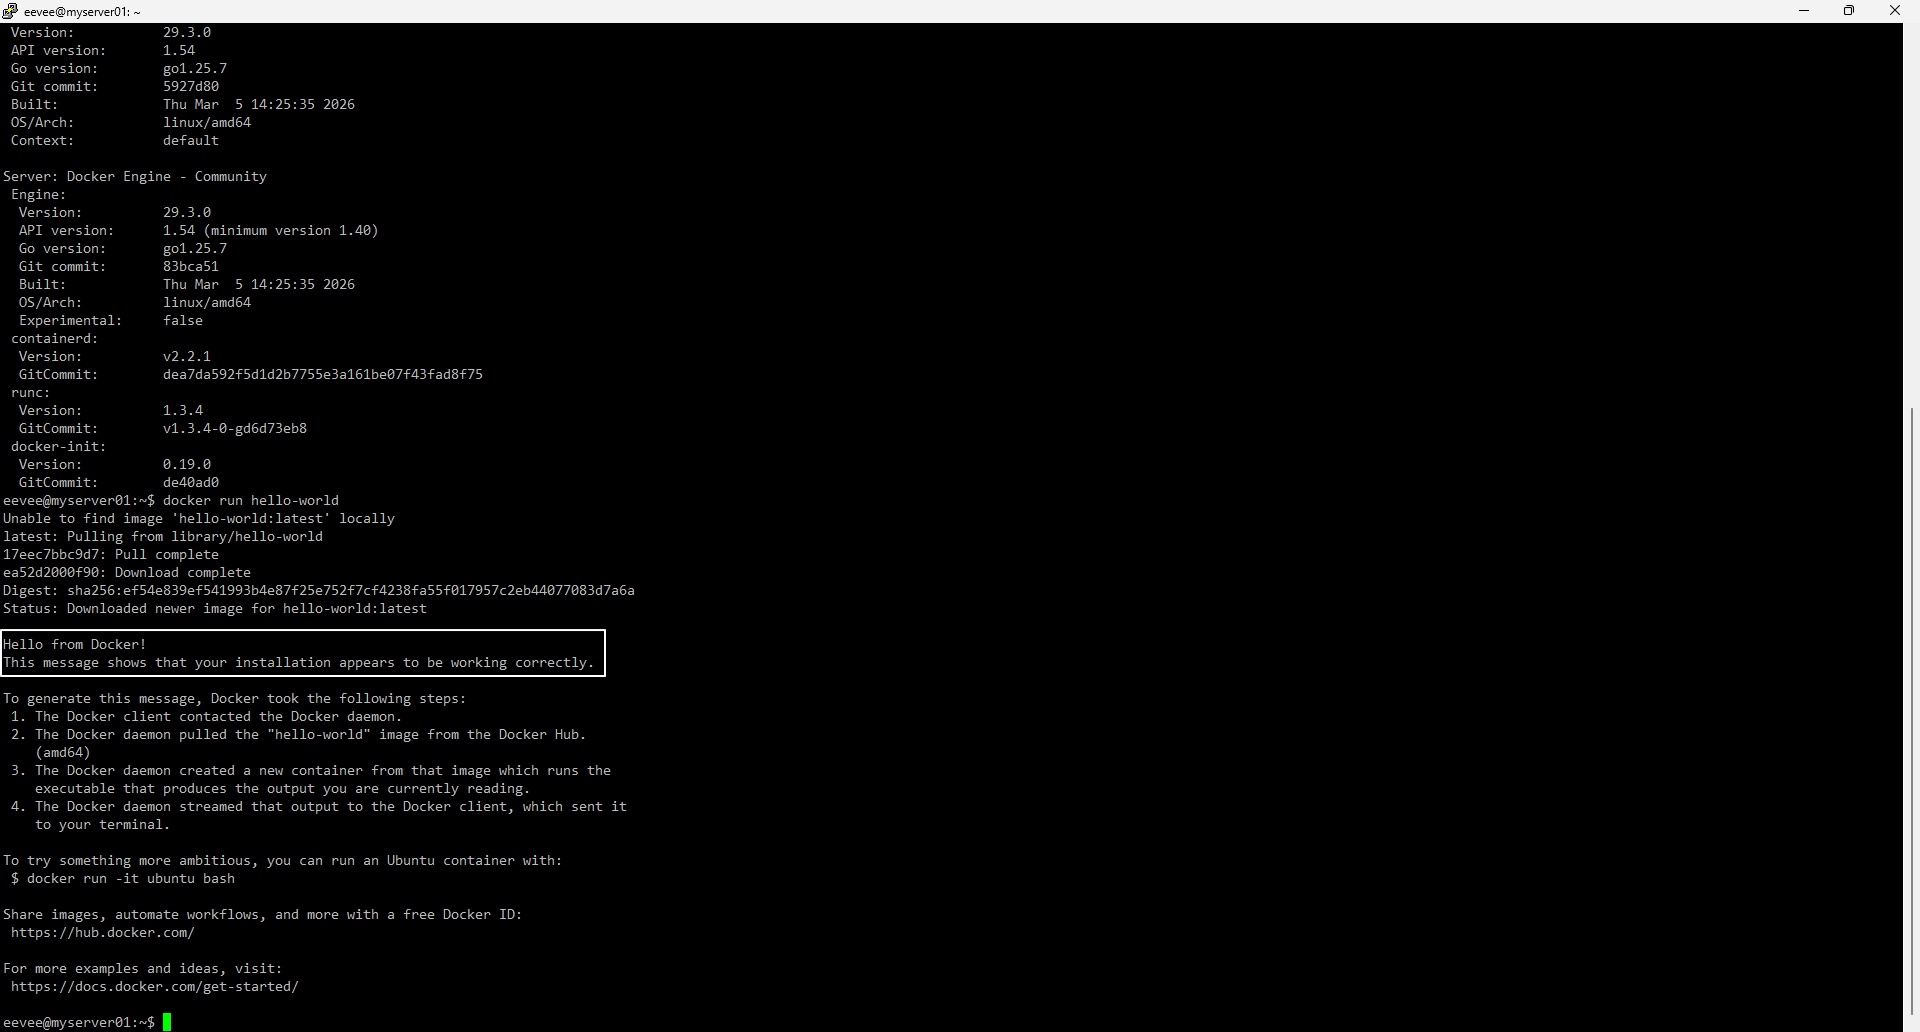The image size is (1920, 1032).
Task: Click the 'v1.3.4-0-gd6d73eb8' GitCommit value
Action: coord(235,428)
